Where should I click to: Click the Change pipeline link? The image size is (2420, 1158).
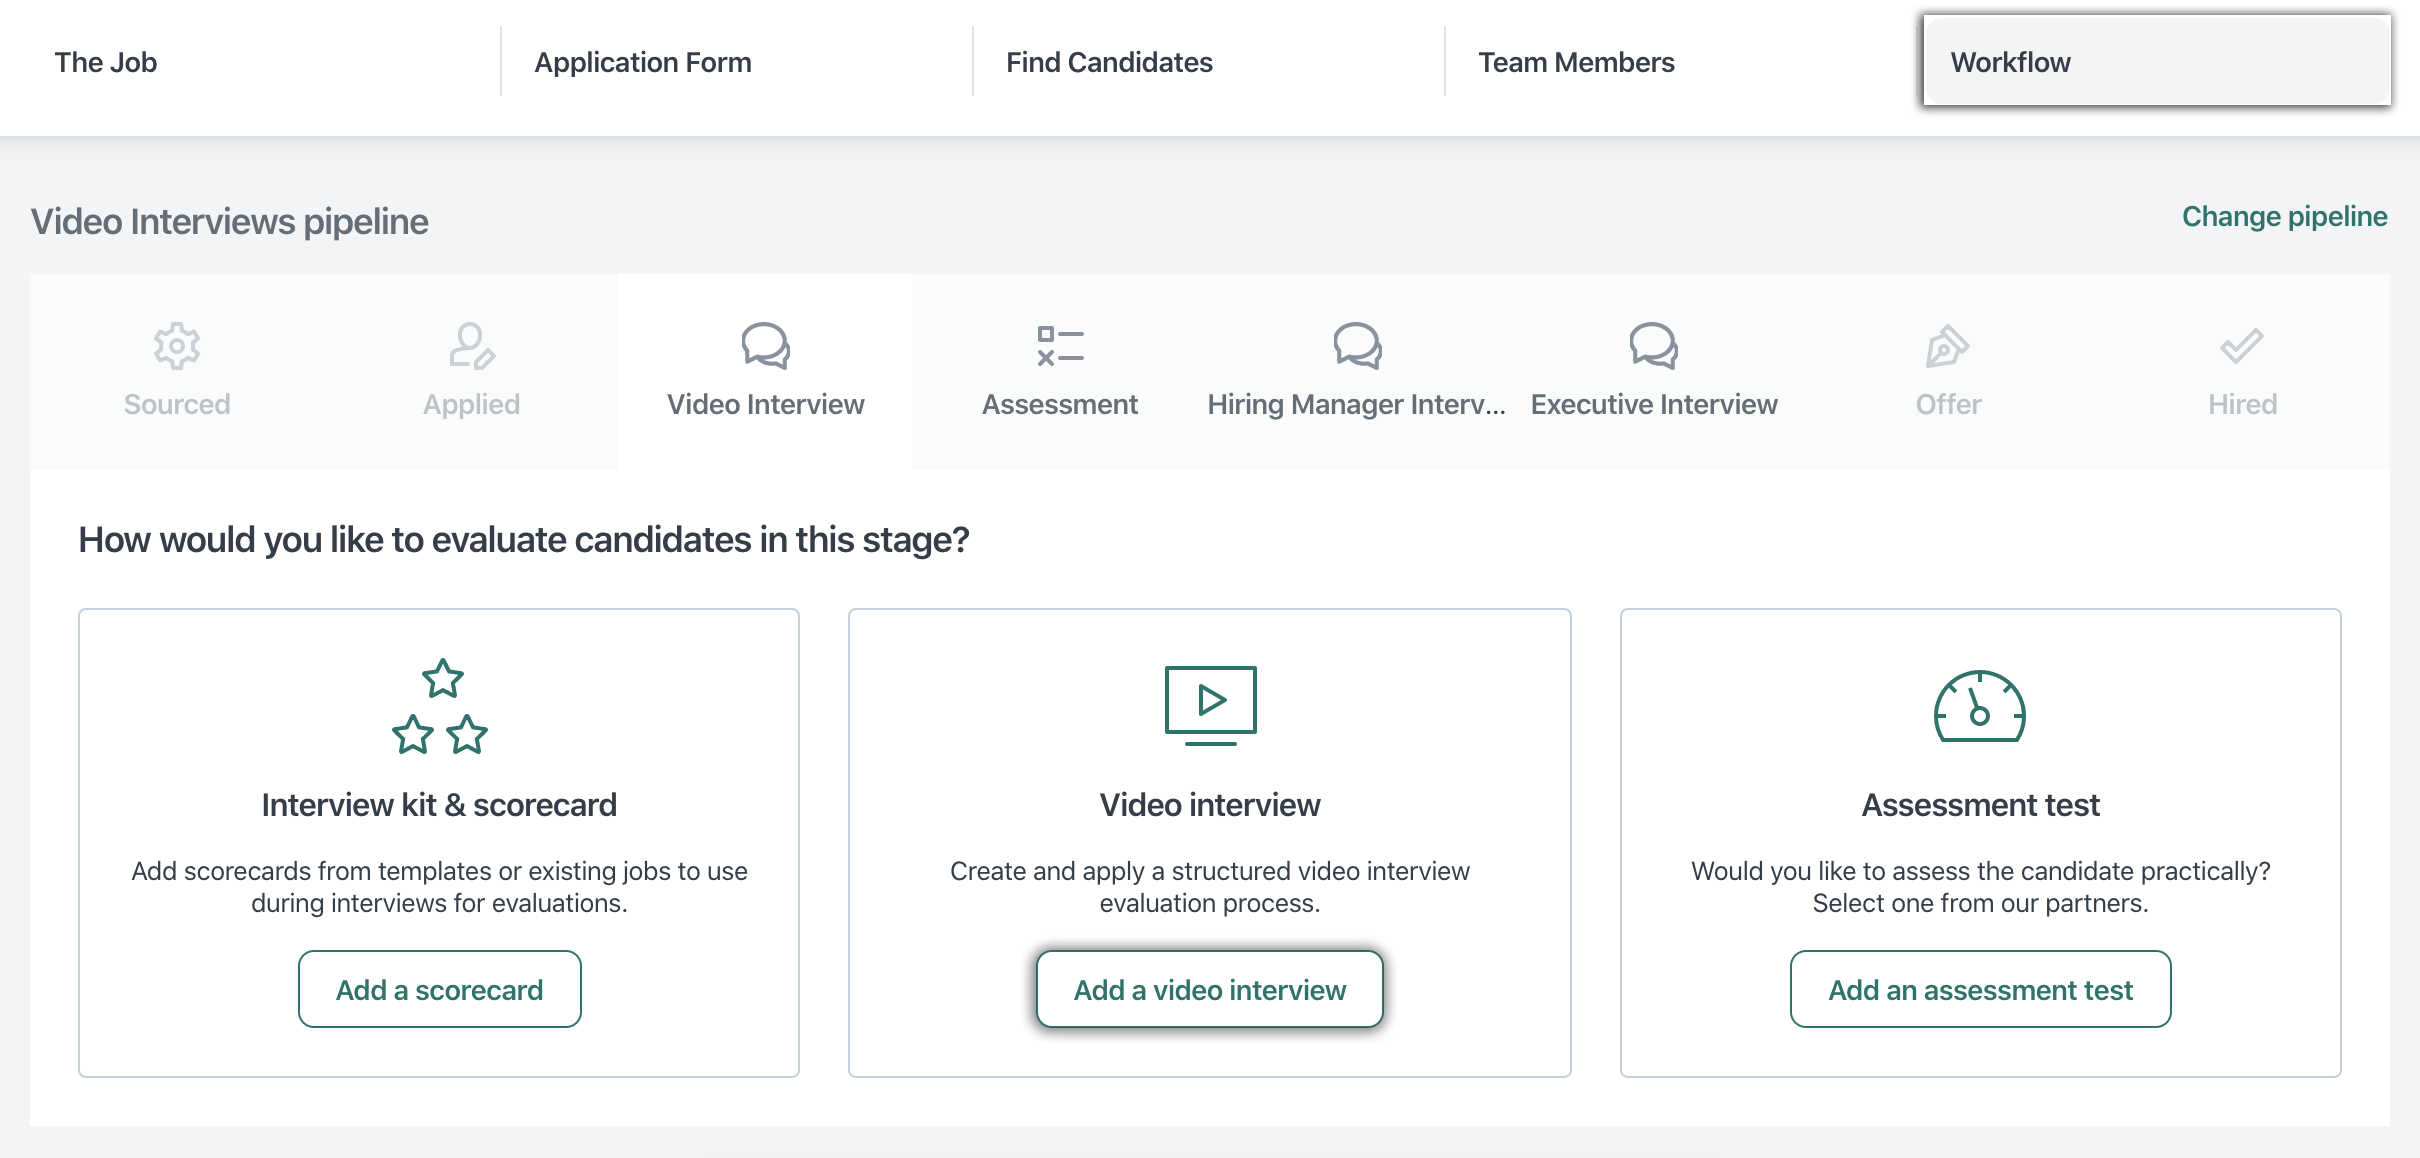pos(2284,217)
